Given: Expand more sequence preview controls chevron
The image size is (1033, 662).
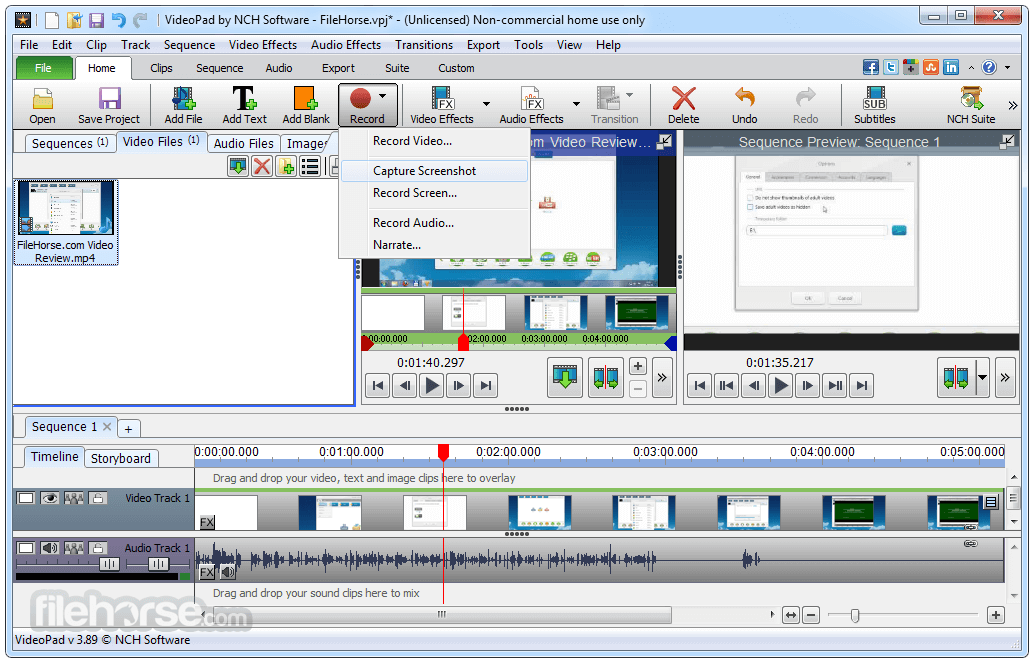Looking at the screenshot, I should click(1005, 377).
